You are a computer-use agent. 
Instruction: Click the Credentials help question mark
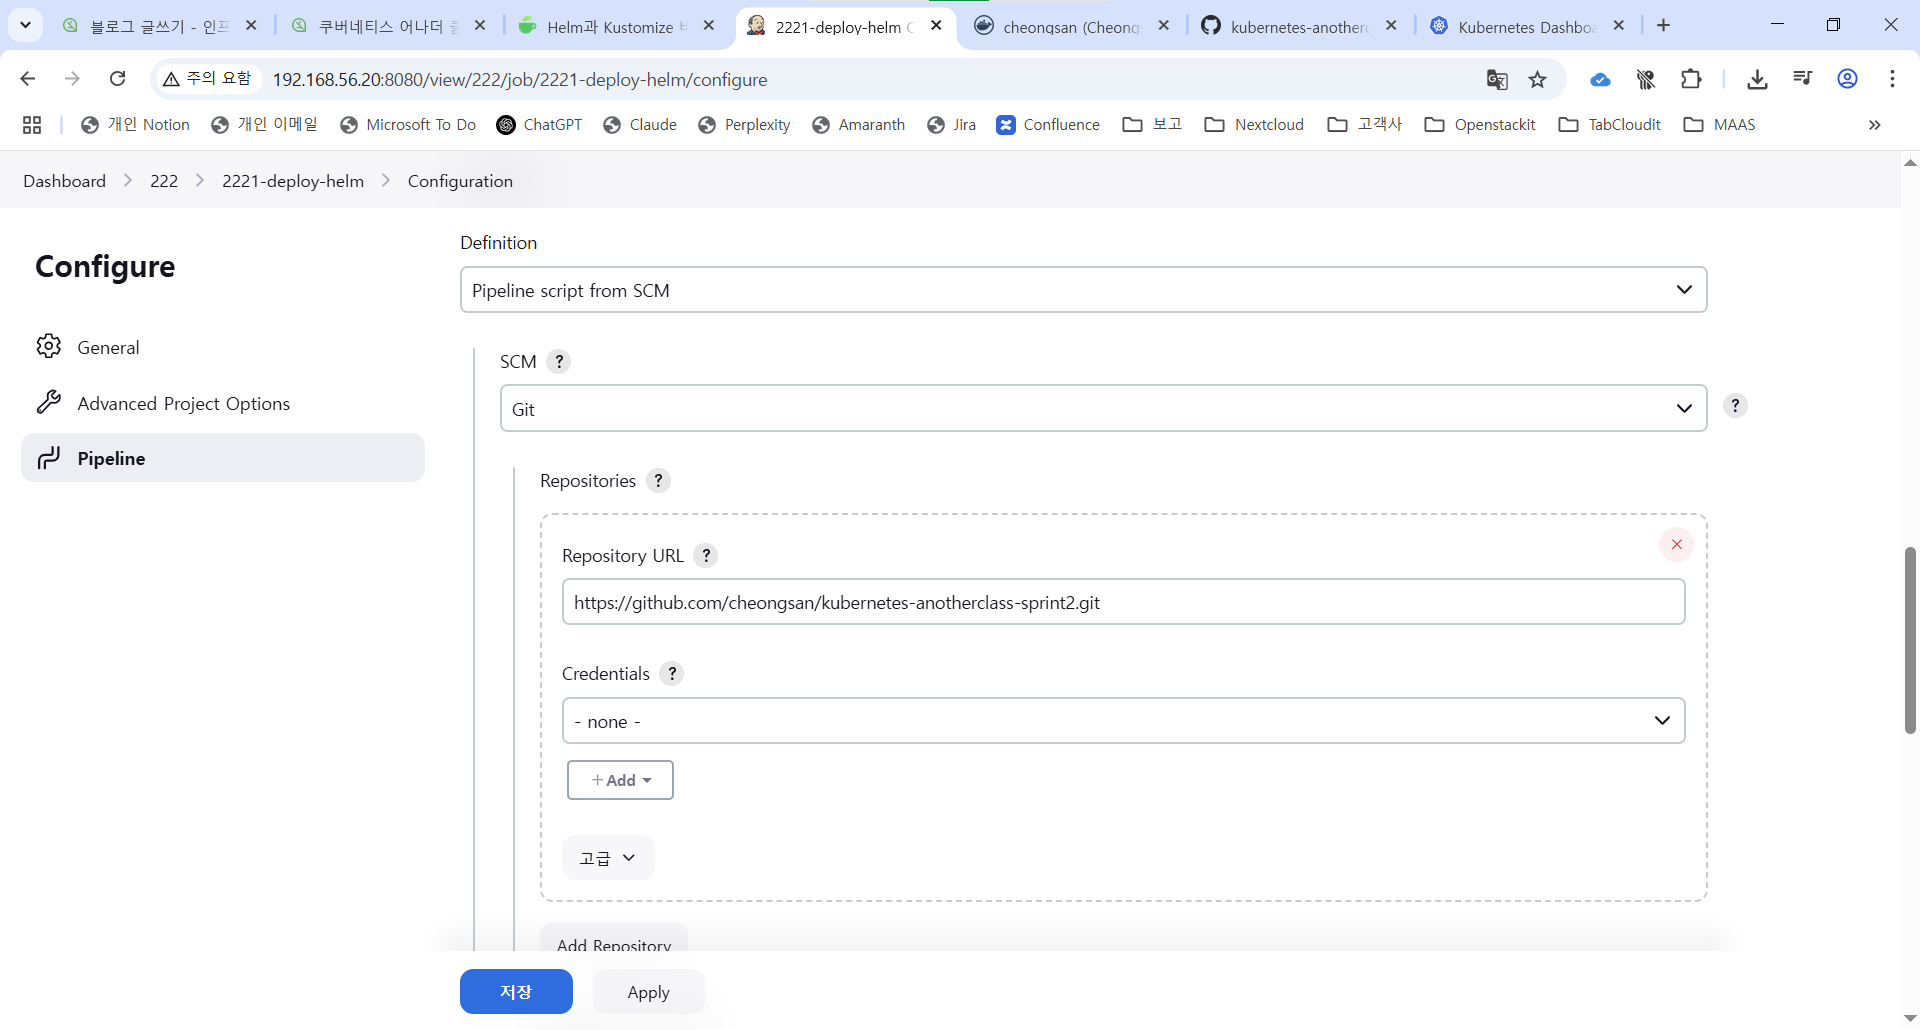coord(672,674)
